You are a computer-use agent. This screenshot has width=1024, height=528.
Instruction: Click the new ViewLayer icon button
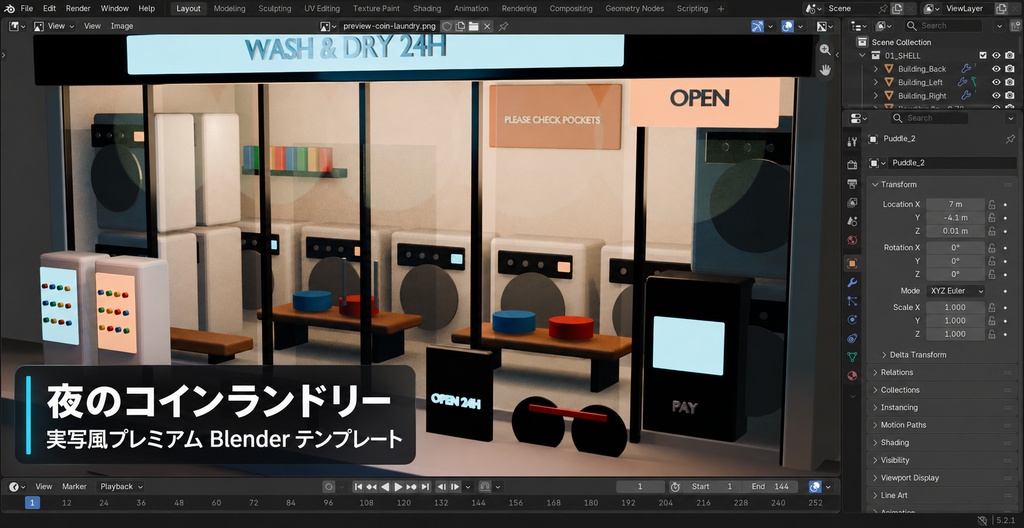(x=1001, y=8)
